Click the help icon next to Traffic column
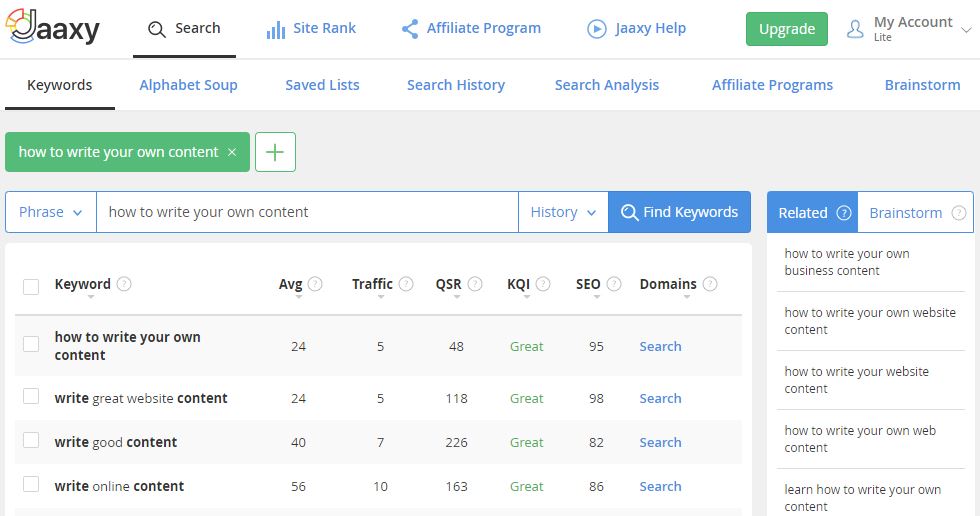The height and width of the screenshot is (516, 980). [x=406, y=284]
